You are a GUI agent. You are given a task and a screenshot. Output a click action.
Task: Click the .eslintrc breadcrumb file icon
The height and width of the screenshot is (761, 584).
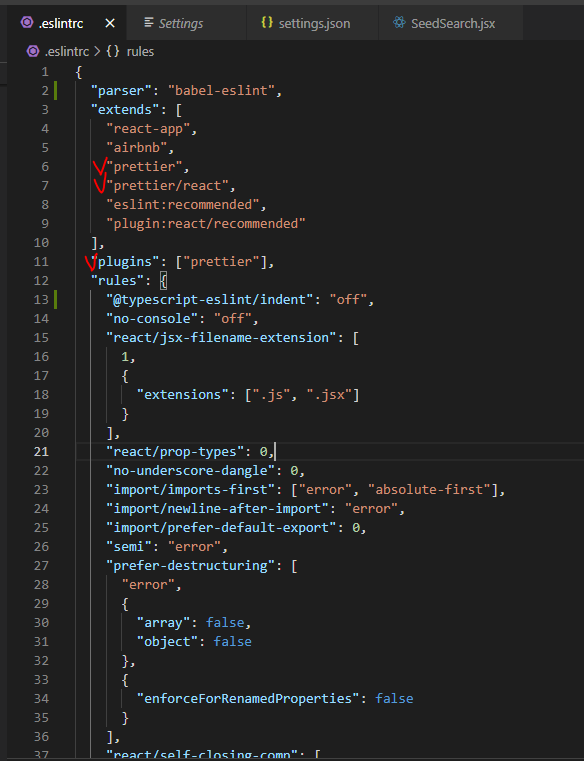tap(33, 51)
